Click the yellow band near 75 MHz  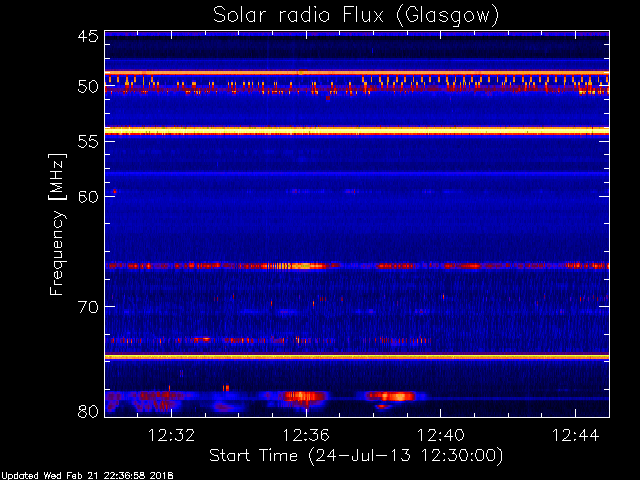(357, 357)
